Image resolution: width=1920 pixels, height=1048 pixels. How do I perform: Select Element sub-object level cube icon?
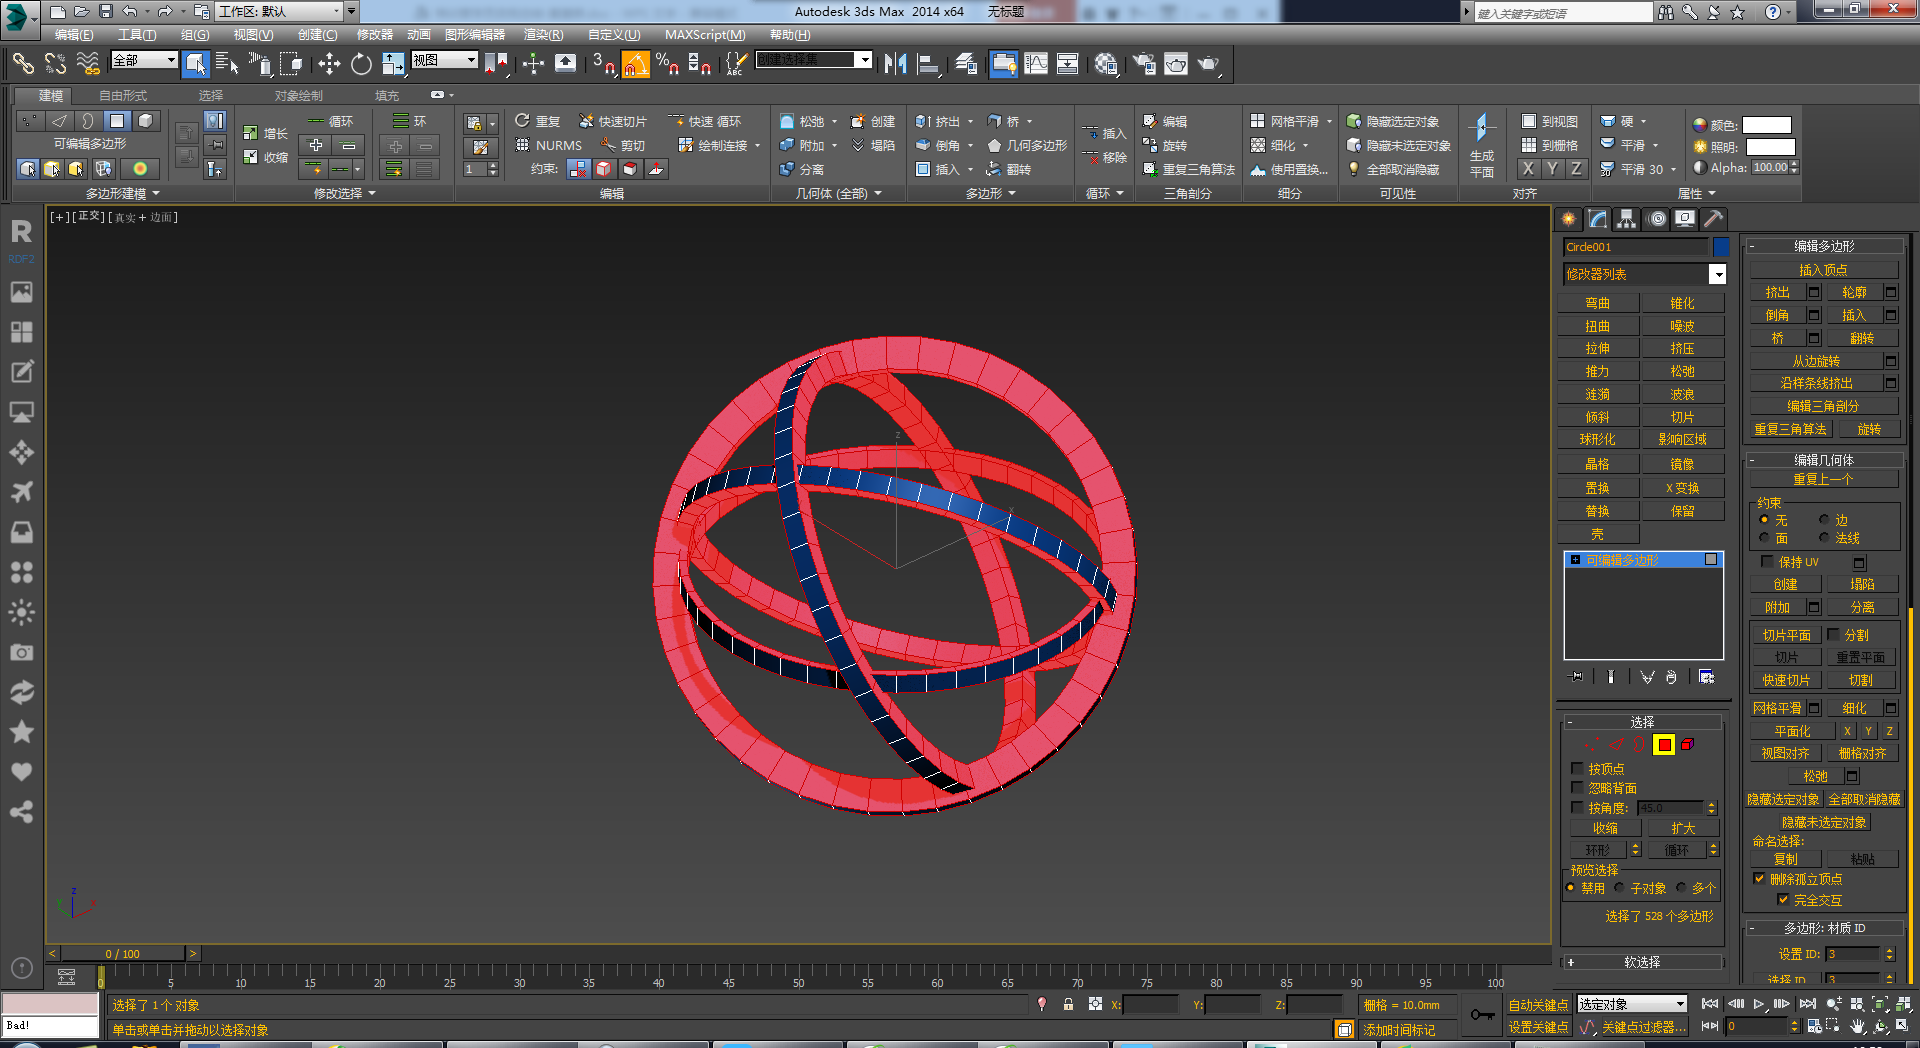(x=1687, y=745)
